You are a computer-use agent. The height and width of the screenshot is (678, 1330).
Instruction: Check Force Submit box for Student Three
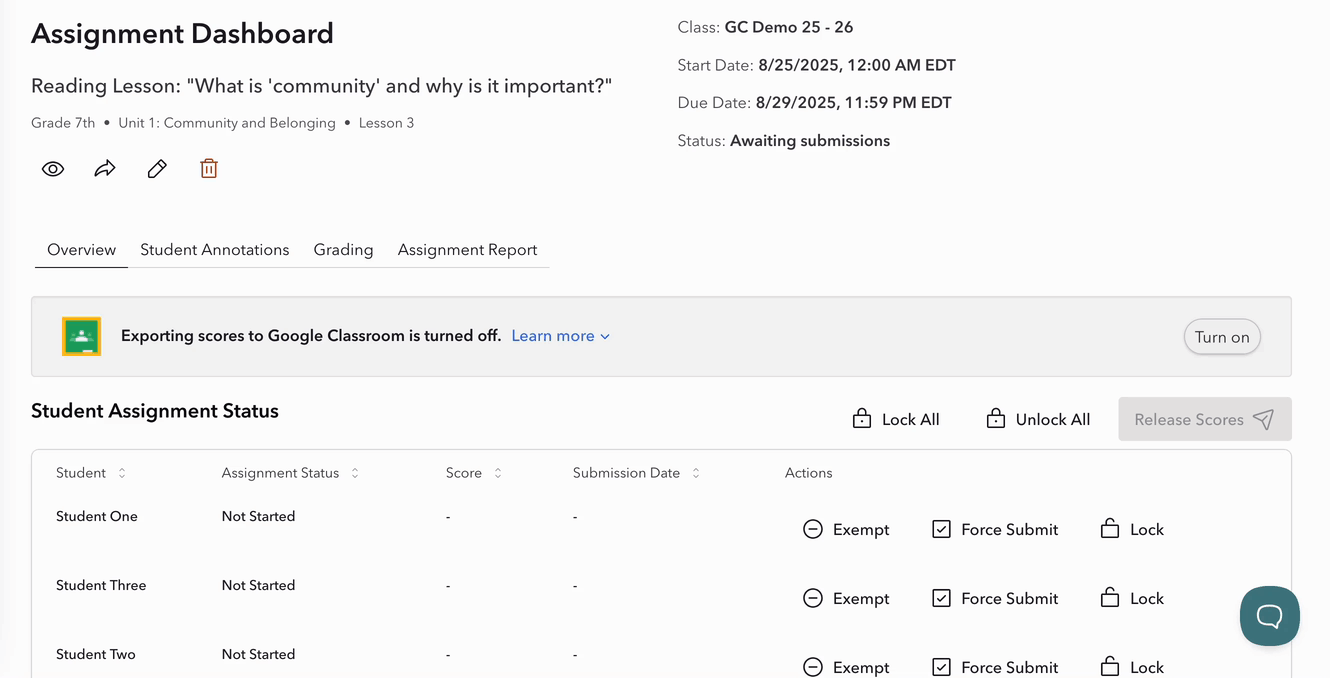click(941, 598)
